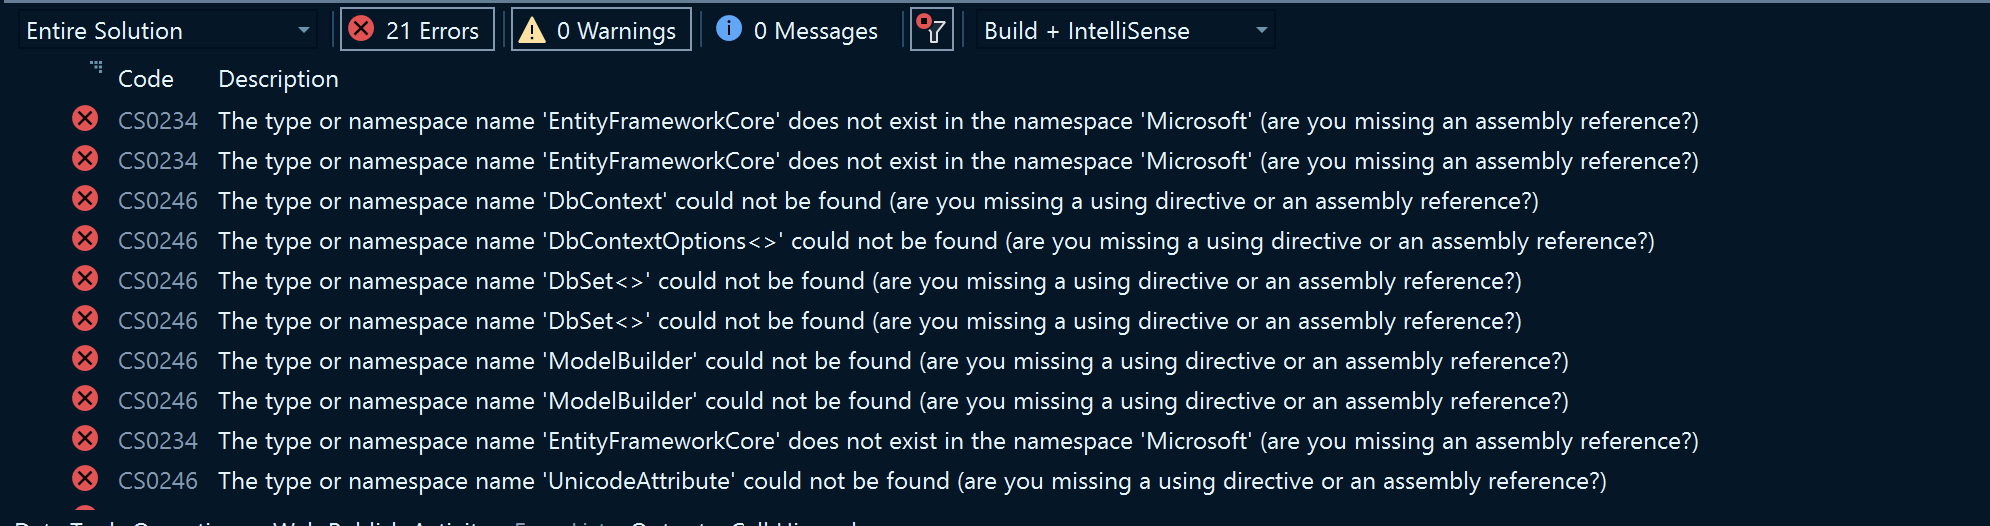This screenshot has width=1990, height=526.
Task: Toggle the 0 Warnings filter button
Action: (x=601, y=30)
